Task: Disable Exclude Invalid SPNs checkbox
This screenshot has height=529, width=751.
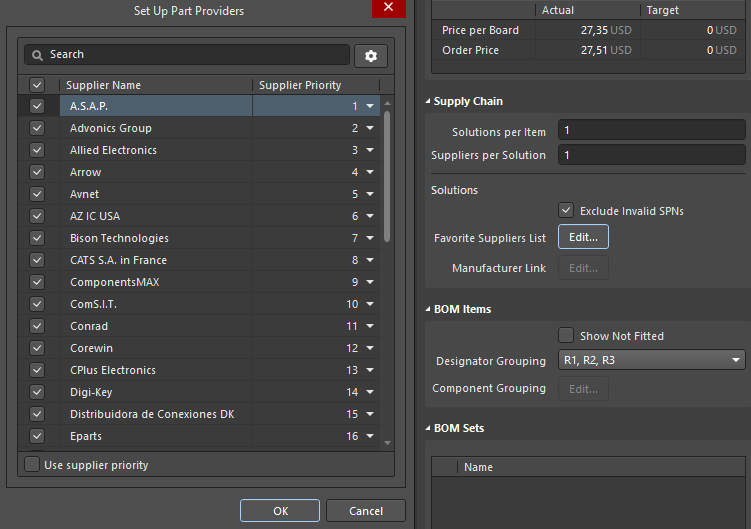Action: point(566,210)
